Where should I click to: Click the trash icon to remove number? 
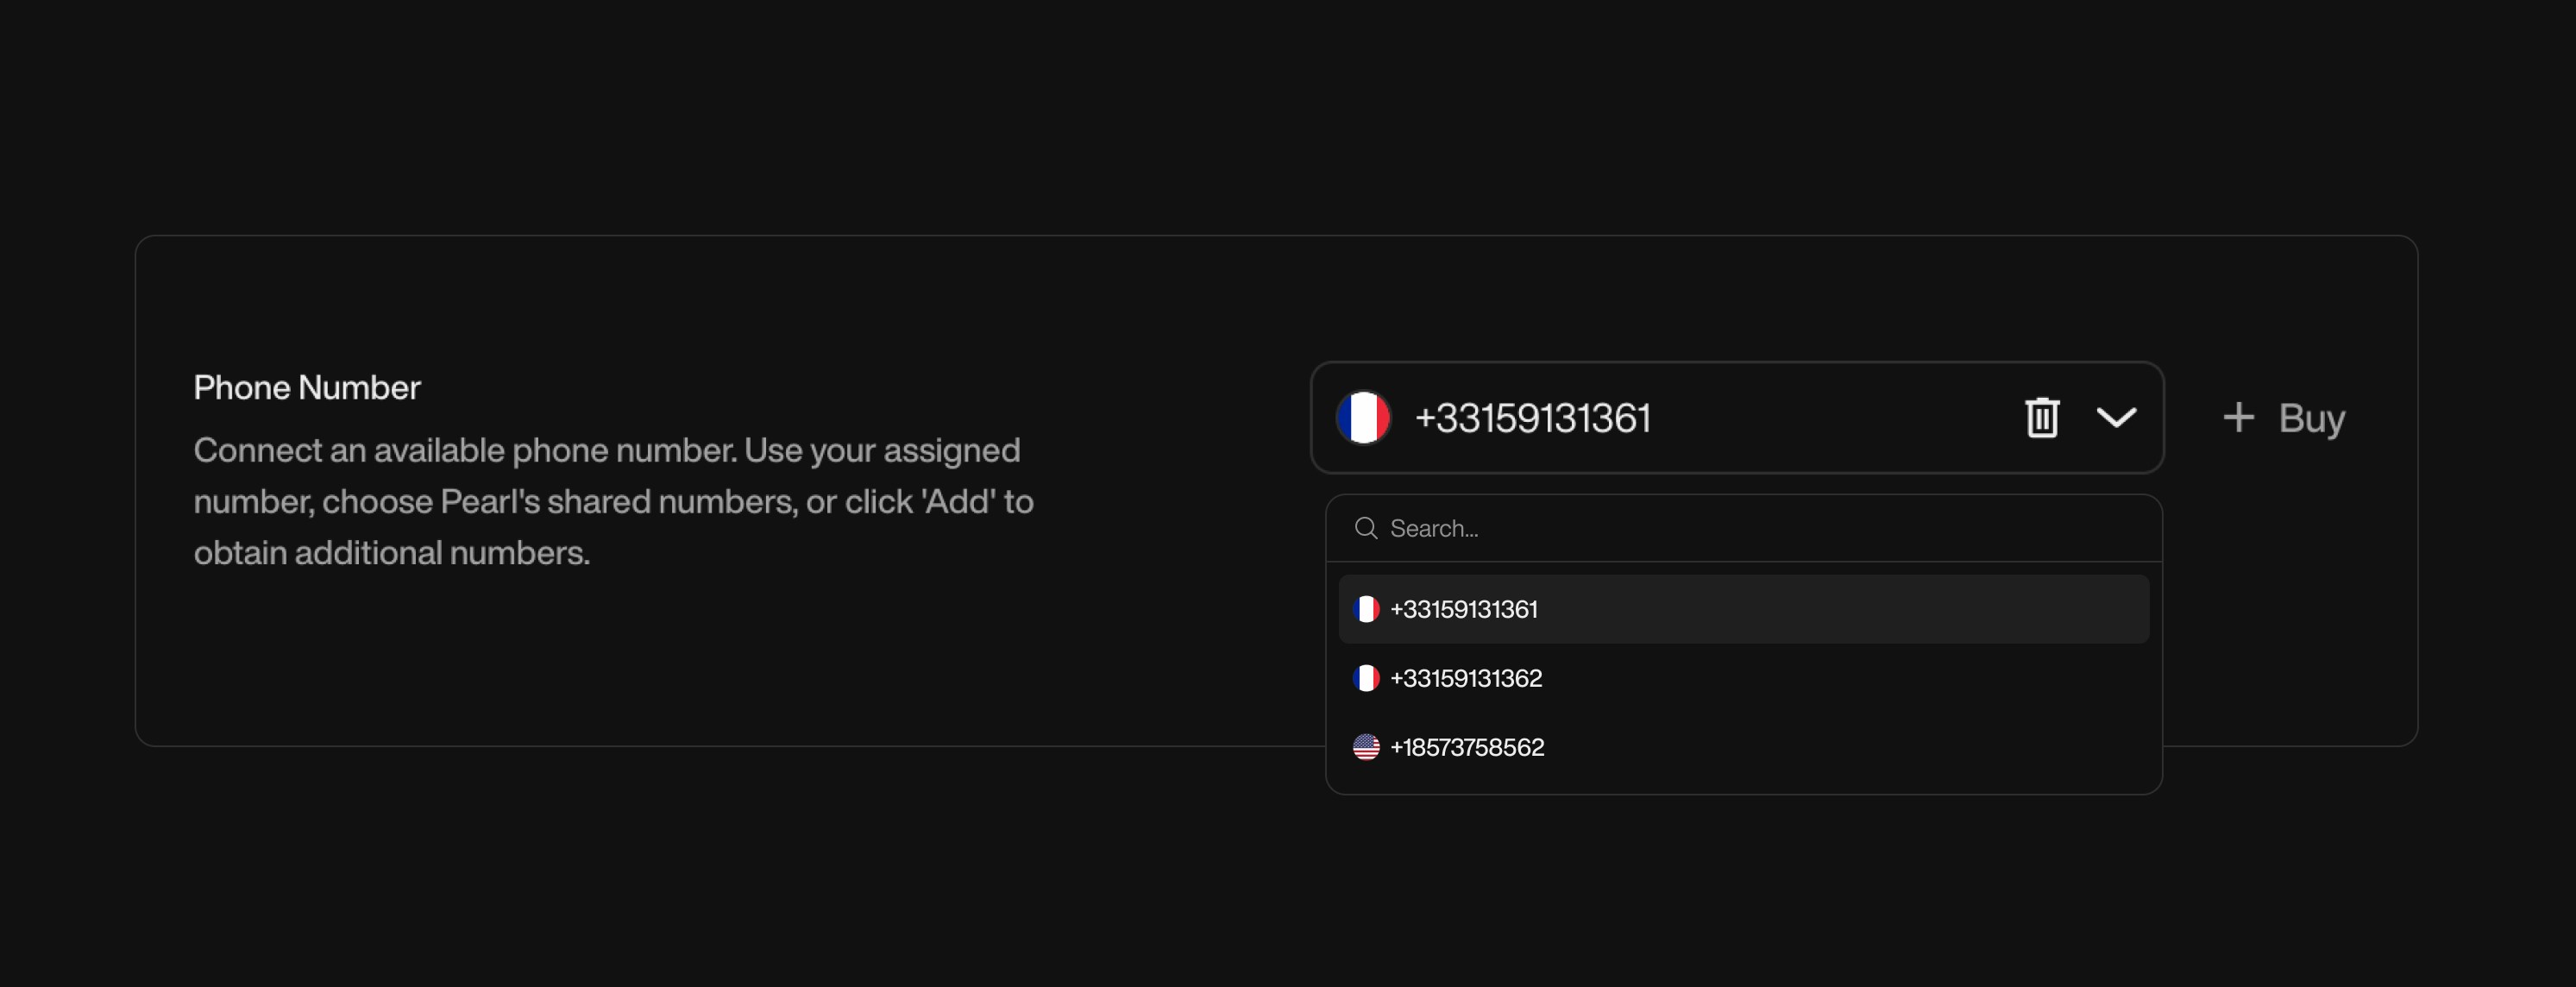2041,418
